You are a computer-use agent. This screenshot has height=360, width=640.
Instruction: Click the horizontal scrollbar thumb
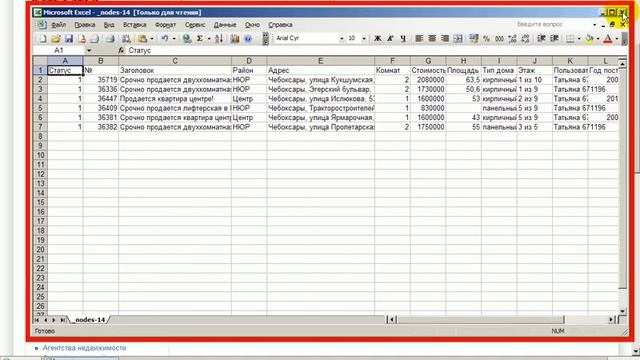click(481, 320)
